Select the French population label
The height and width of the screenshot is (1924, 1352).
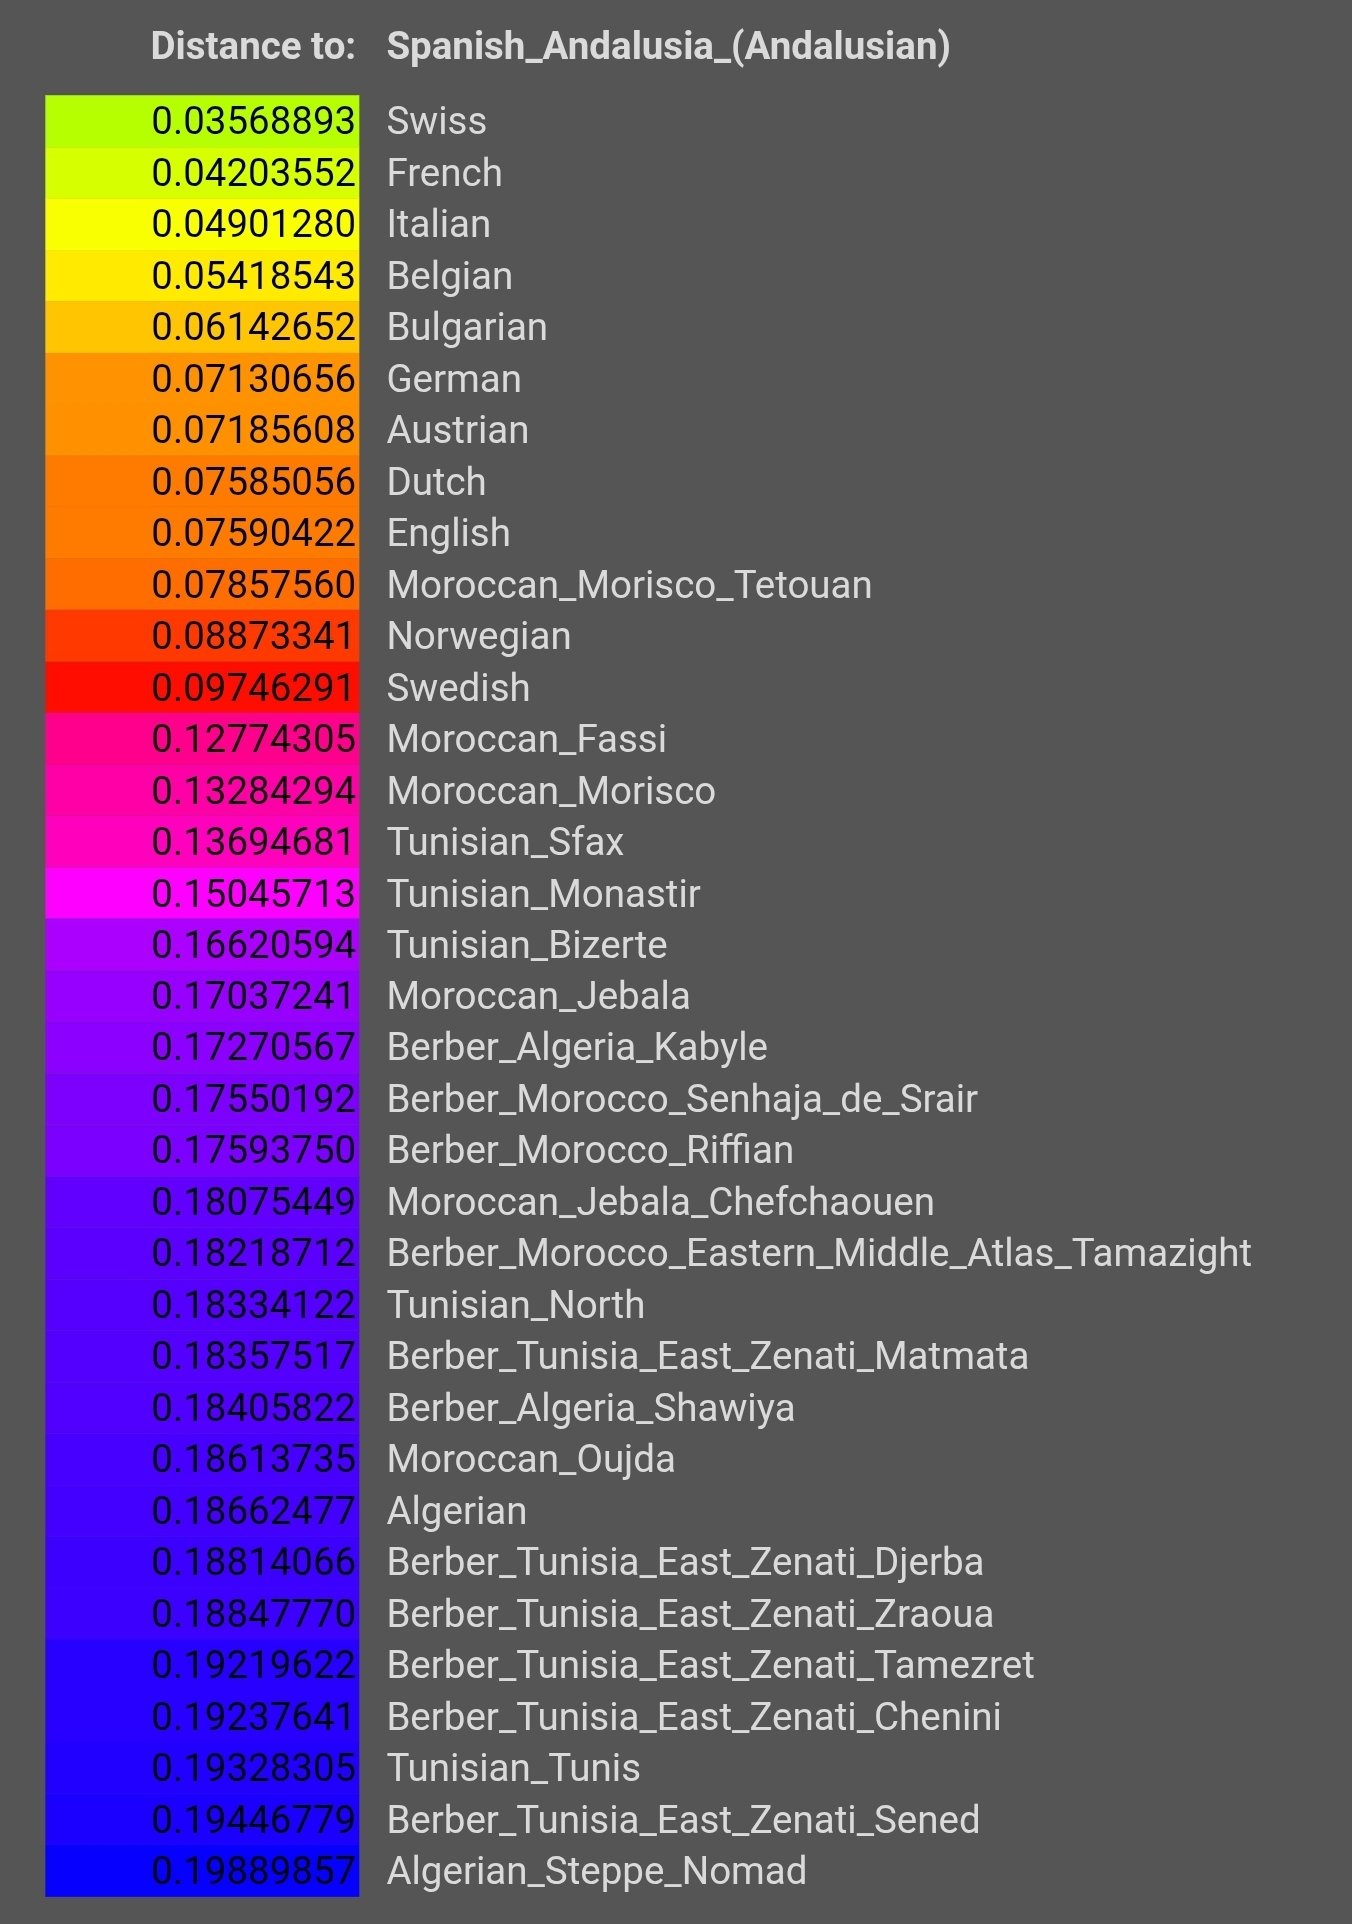445,173
